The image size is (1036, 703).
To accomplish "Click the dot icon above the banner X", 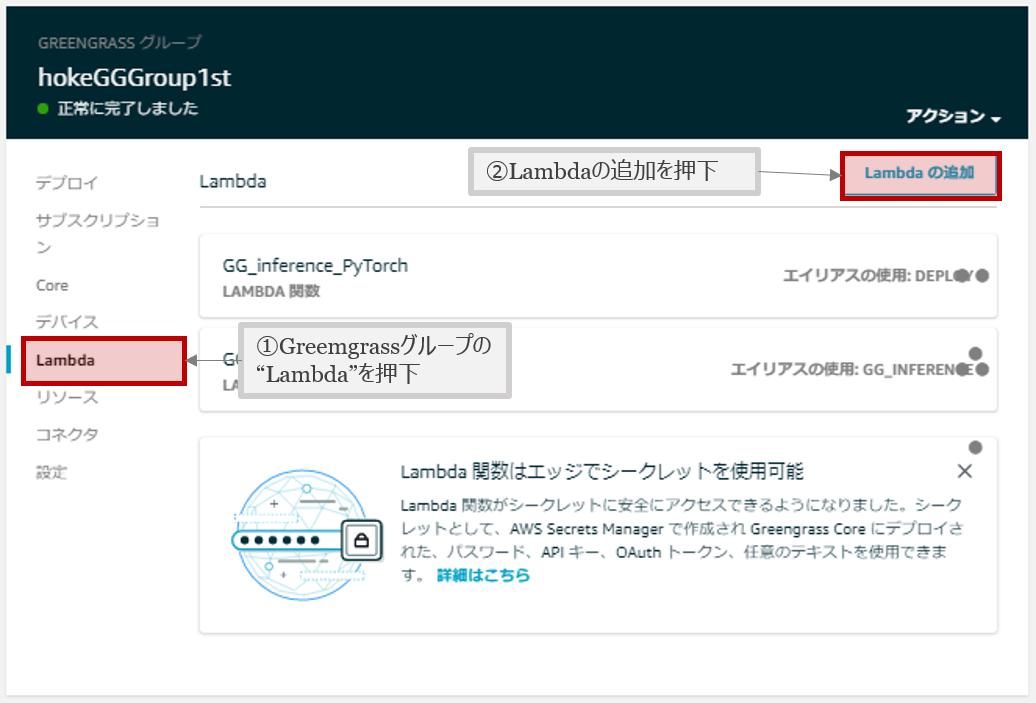I will click(x=975, y=447).
